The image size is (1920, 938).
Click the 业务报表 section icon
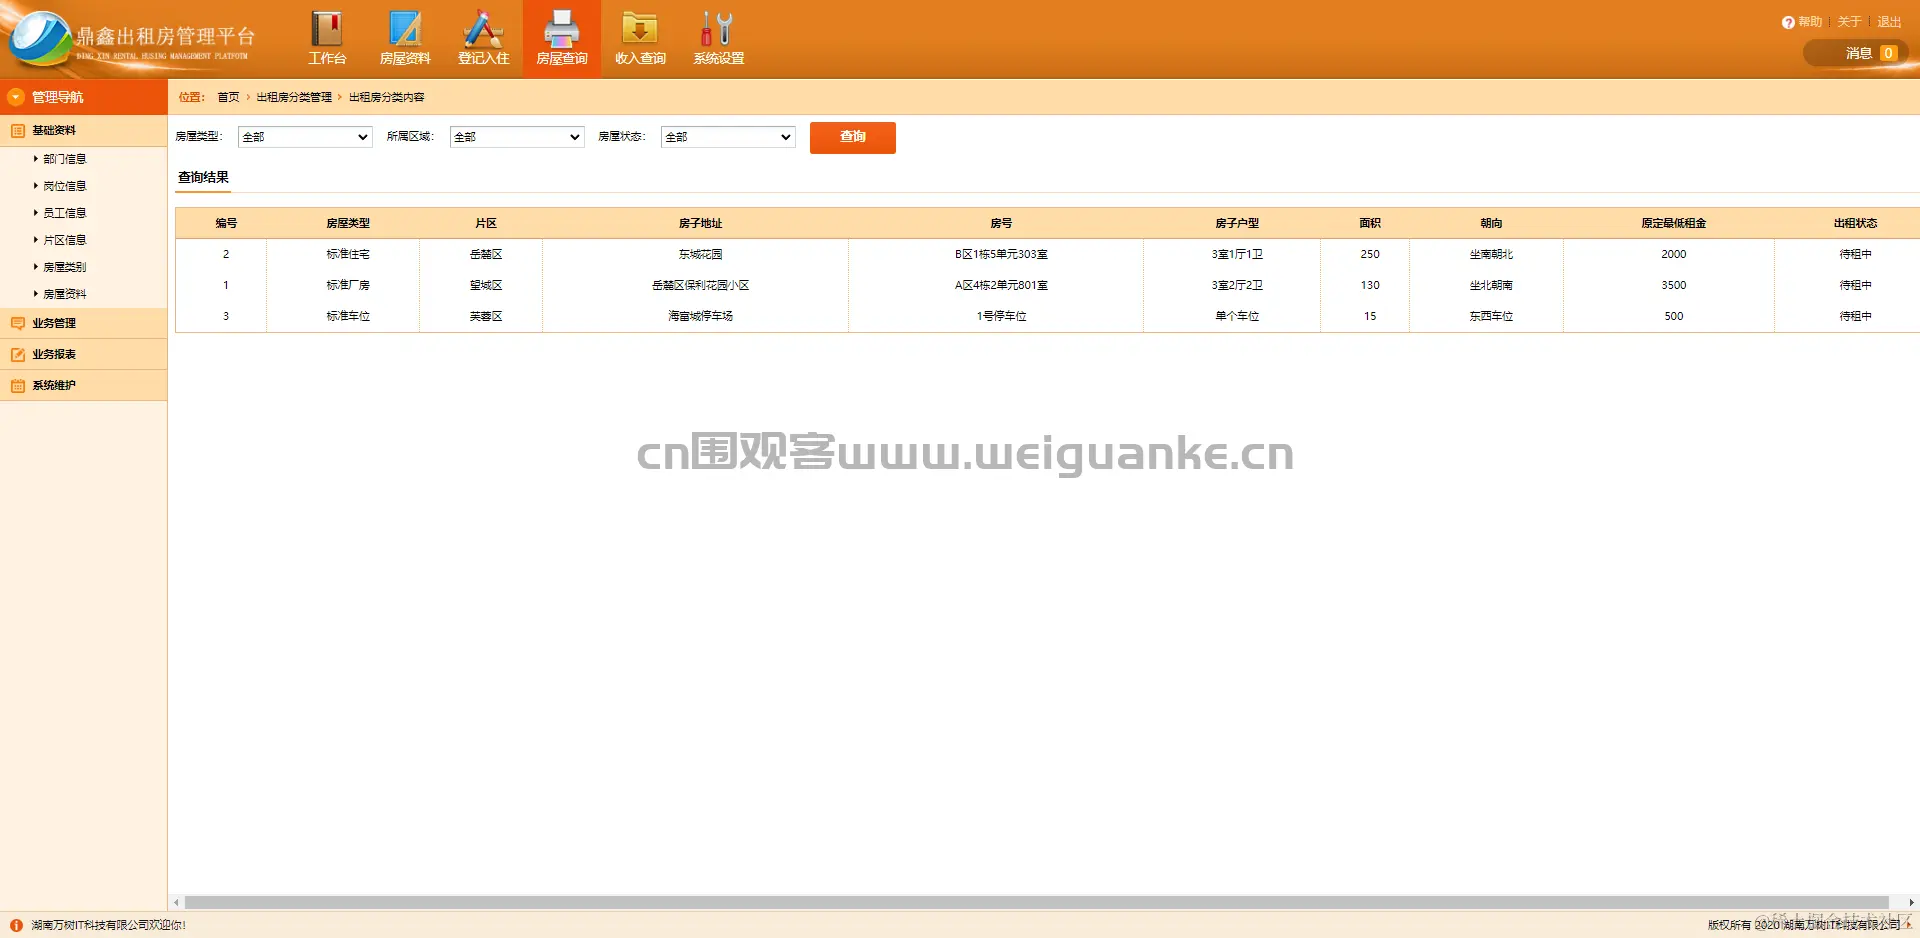pyautogui.click(x=18, y=354)
